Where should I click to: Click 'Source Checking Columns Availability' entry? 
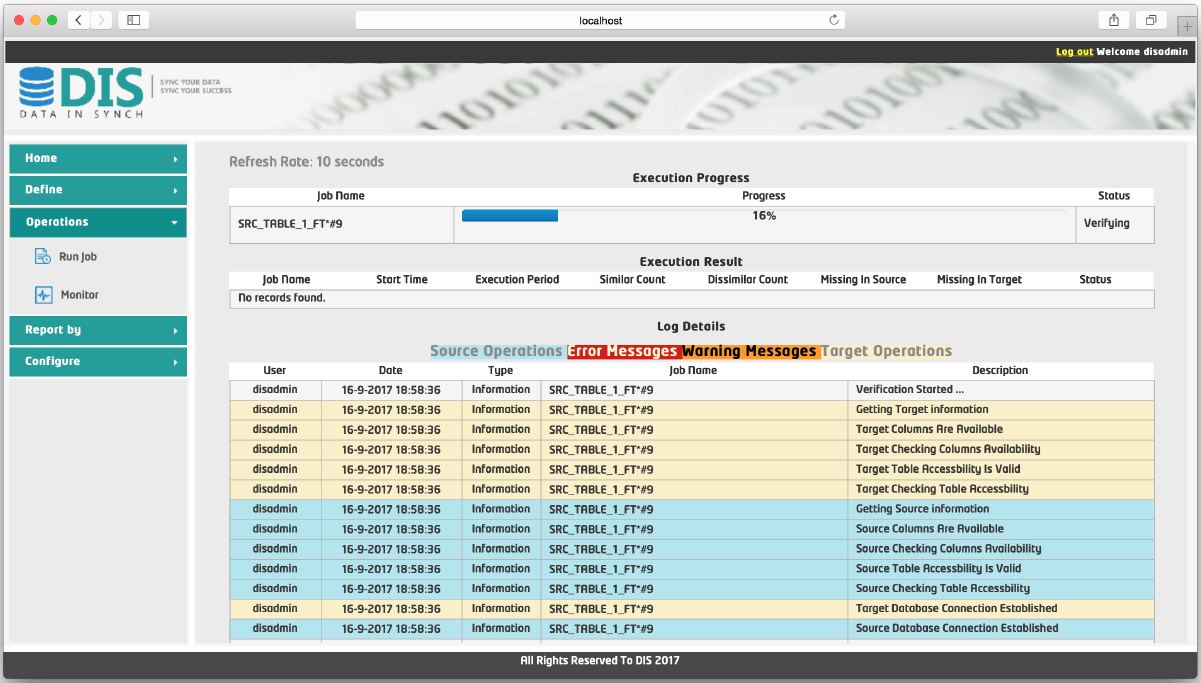[948, 549]
